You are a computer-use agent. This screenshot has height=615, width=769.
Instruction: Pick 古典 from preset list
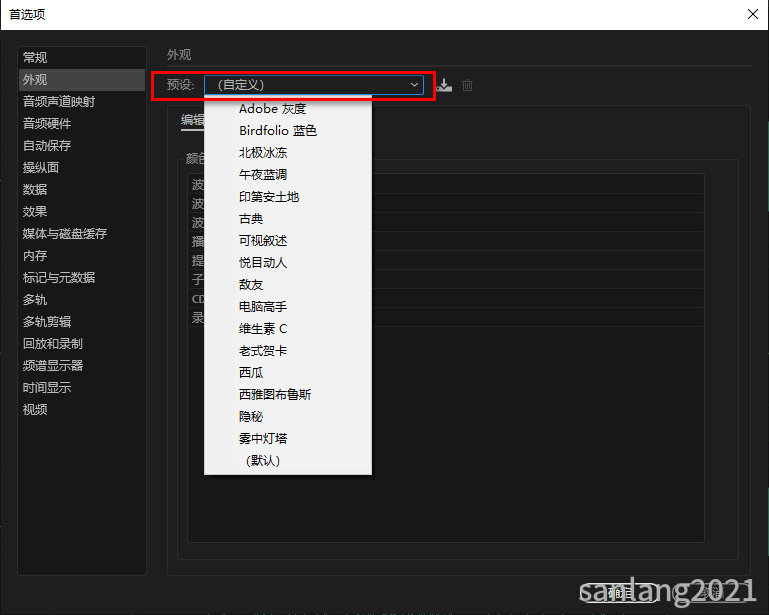[x=288, y=219]
